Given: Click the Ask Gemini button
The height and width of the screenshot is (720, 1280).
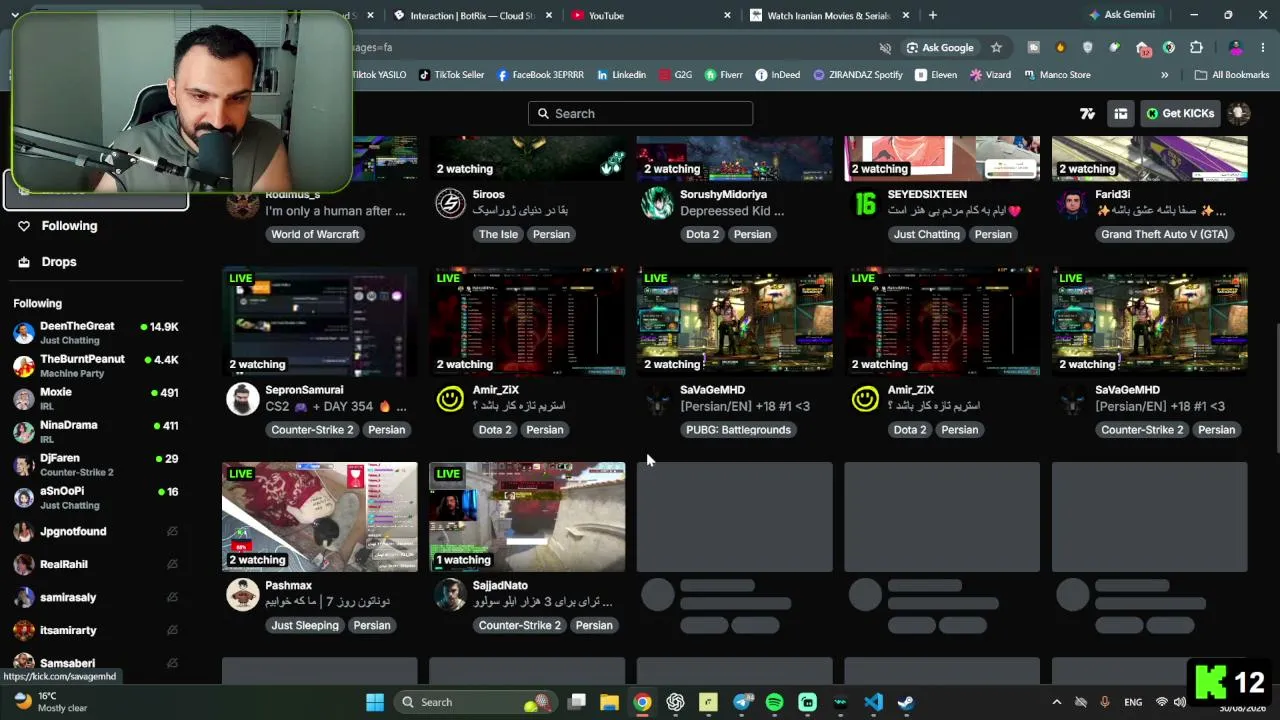Looking at the screenshot, I should pos(1122,15).
